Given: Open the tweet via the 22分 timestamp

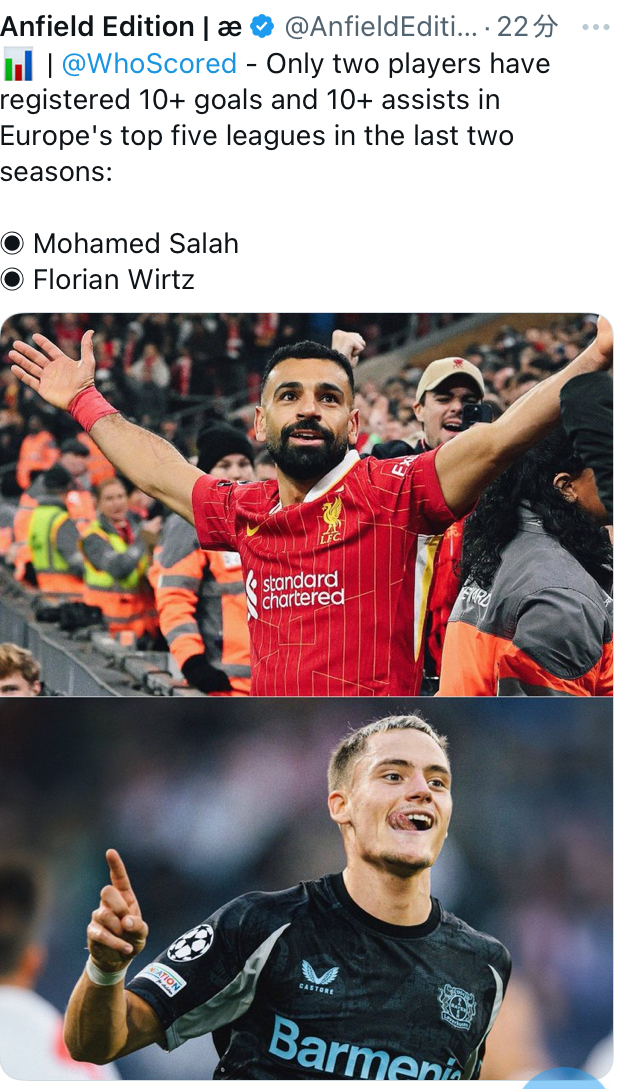Looking at the screenshot, I should coord(528,27).
